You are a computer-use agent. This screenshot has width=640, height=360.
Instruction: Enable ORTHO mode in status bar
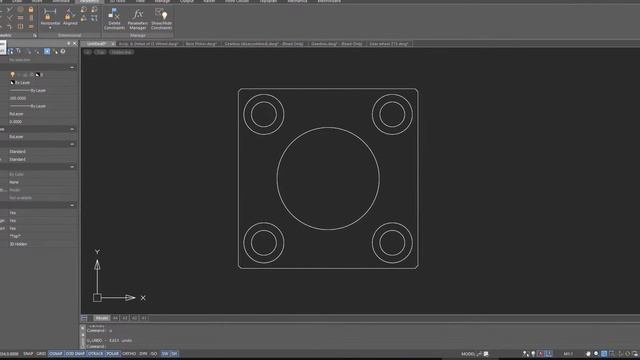129,354
